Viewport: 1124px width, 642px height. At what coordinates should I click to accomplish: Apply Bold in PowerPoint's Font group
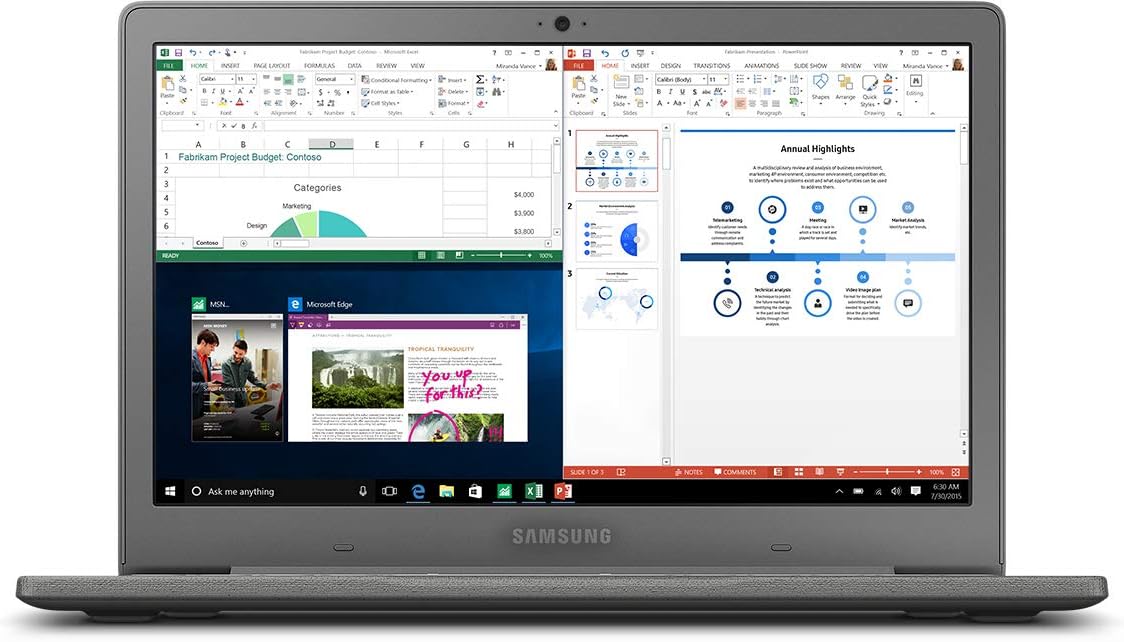tap(659, 92)
